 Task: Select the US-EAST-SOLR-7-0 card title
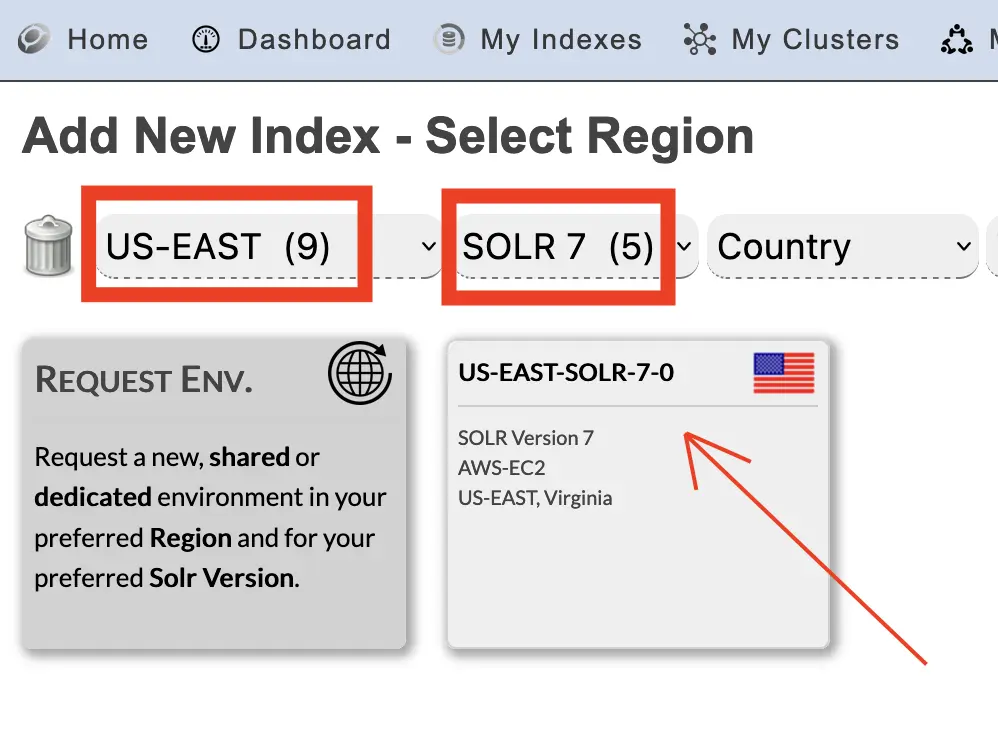[566, 373]
